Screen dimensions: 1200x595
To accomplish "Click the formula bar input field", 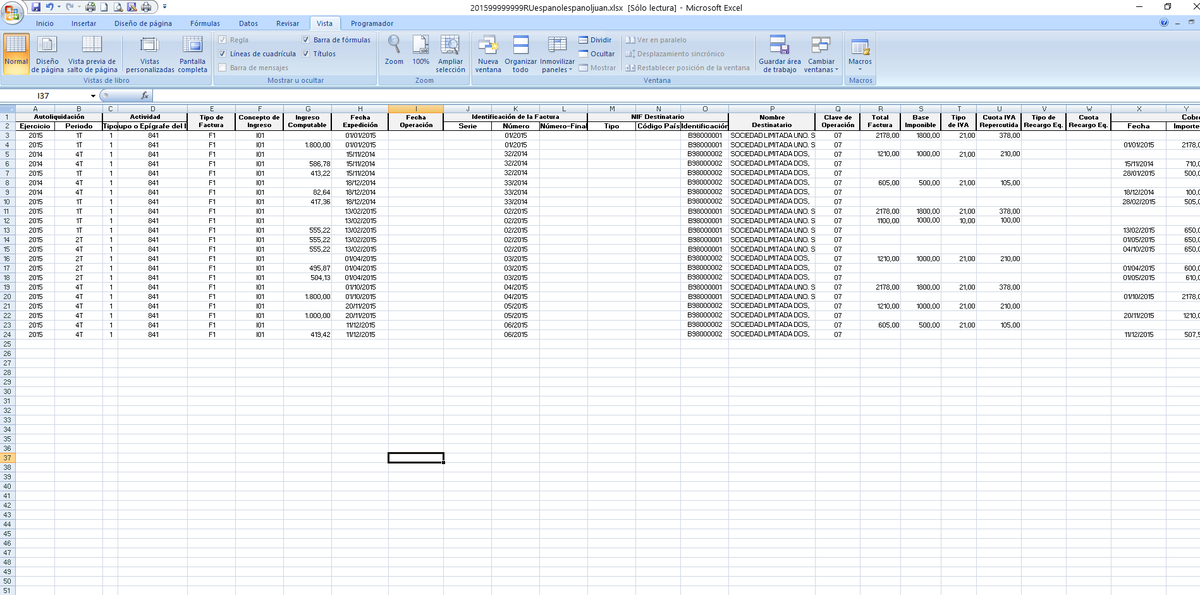I will click(x=675, y=96).
